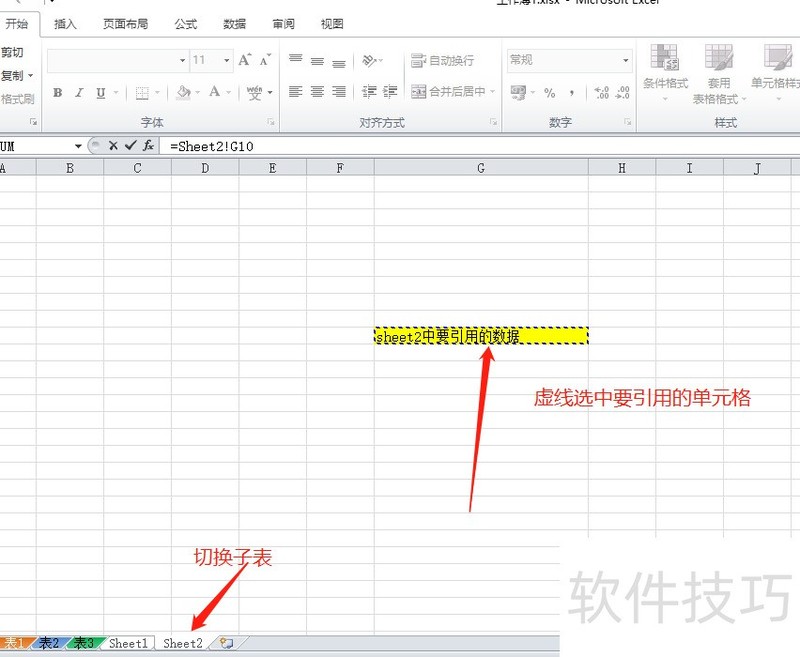Cancel formula entry with the X button

pos(113,145)
